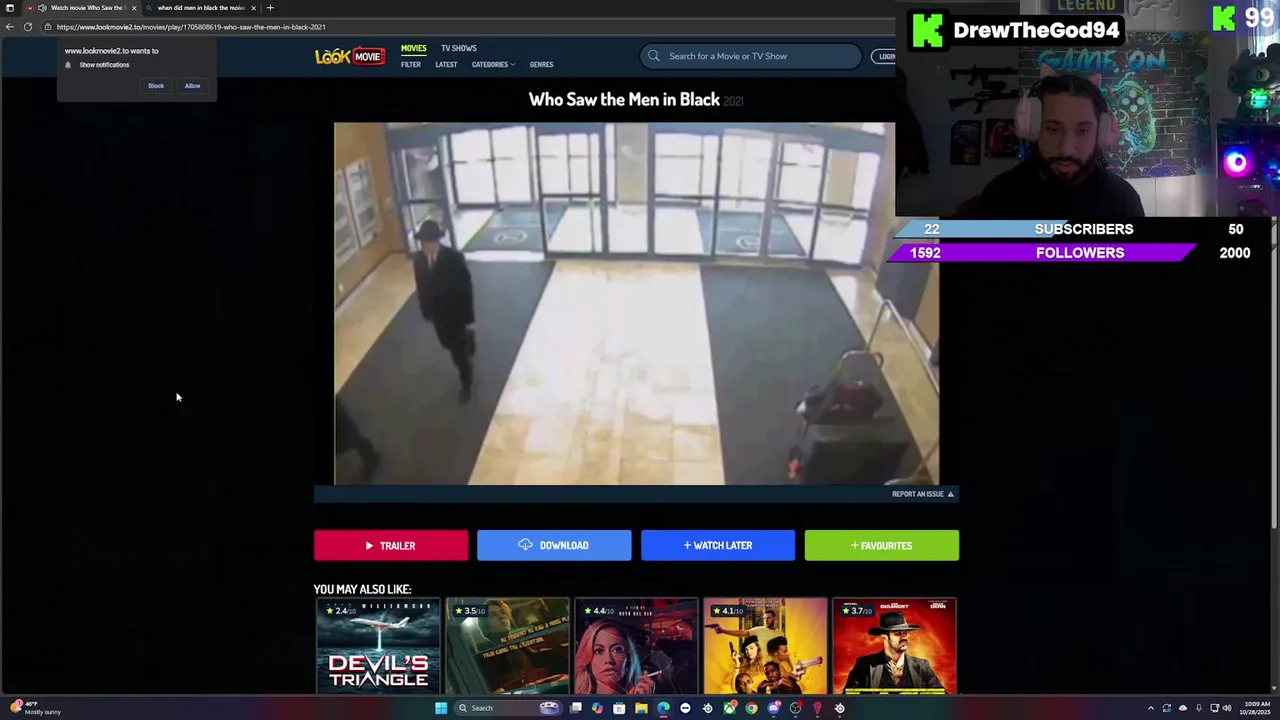This screenshot has width=1280, height=720.
Task: Click the Download button
Action: (554, 546)
